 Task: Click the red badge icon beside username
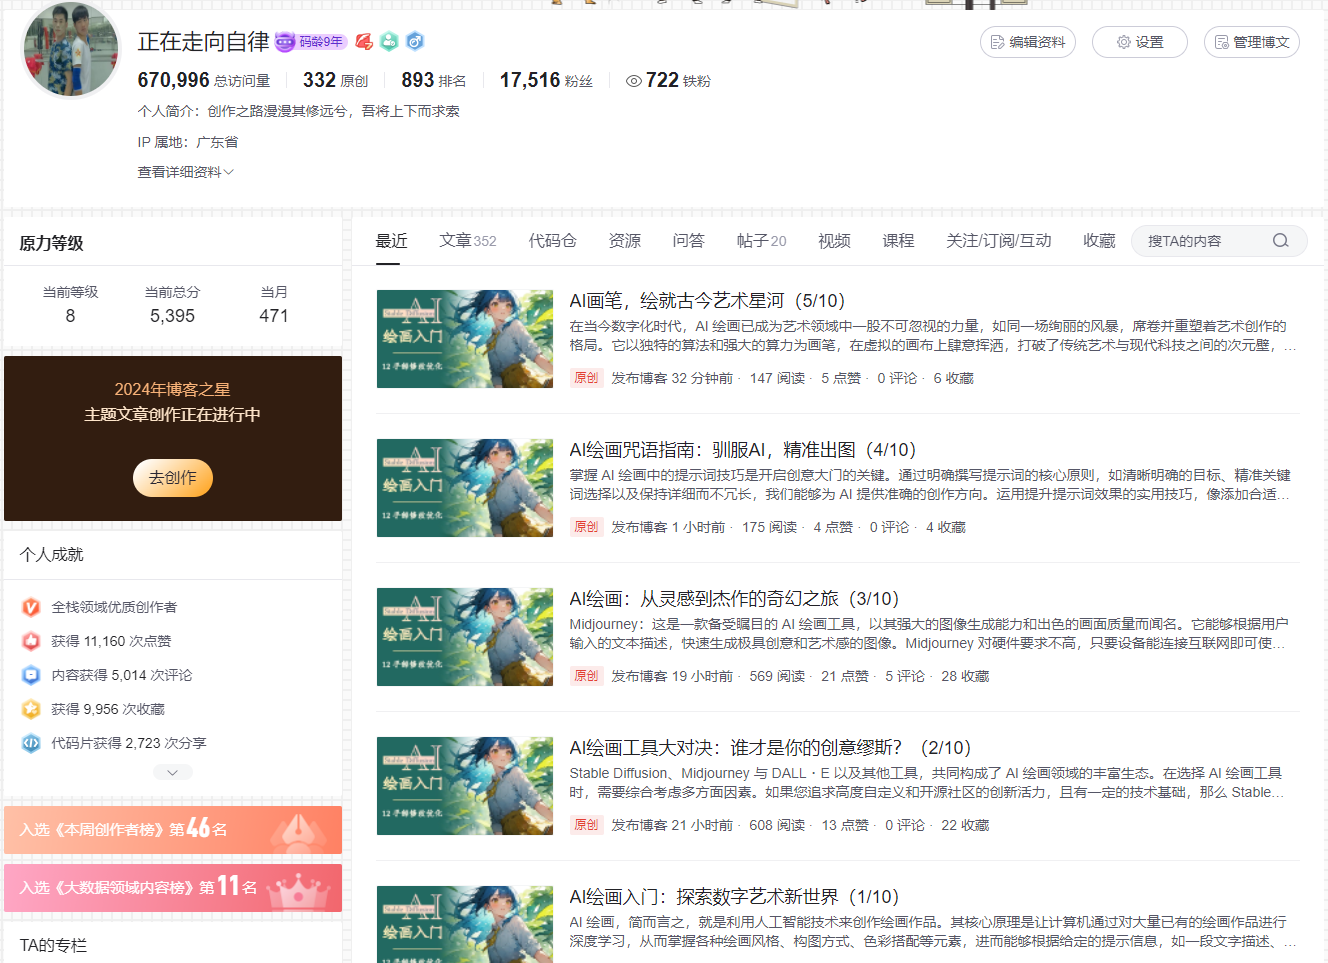point(364,41)
